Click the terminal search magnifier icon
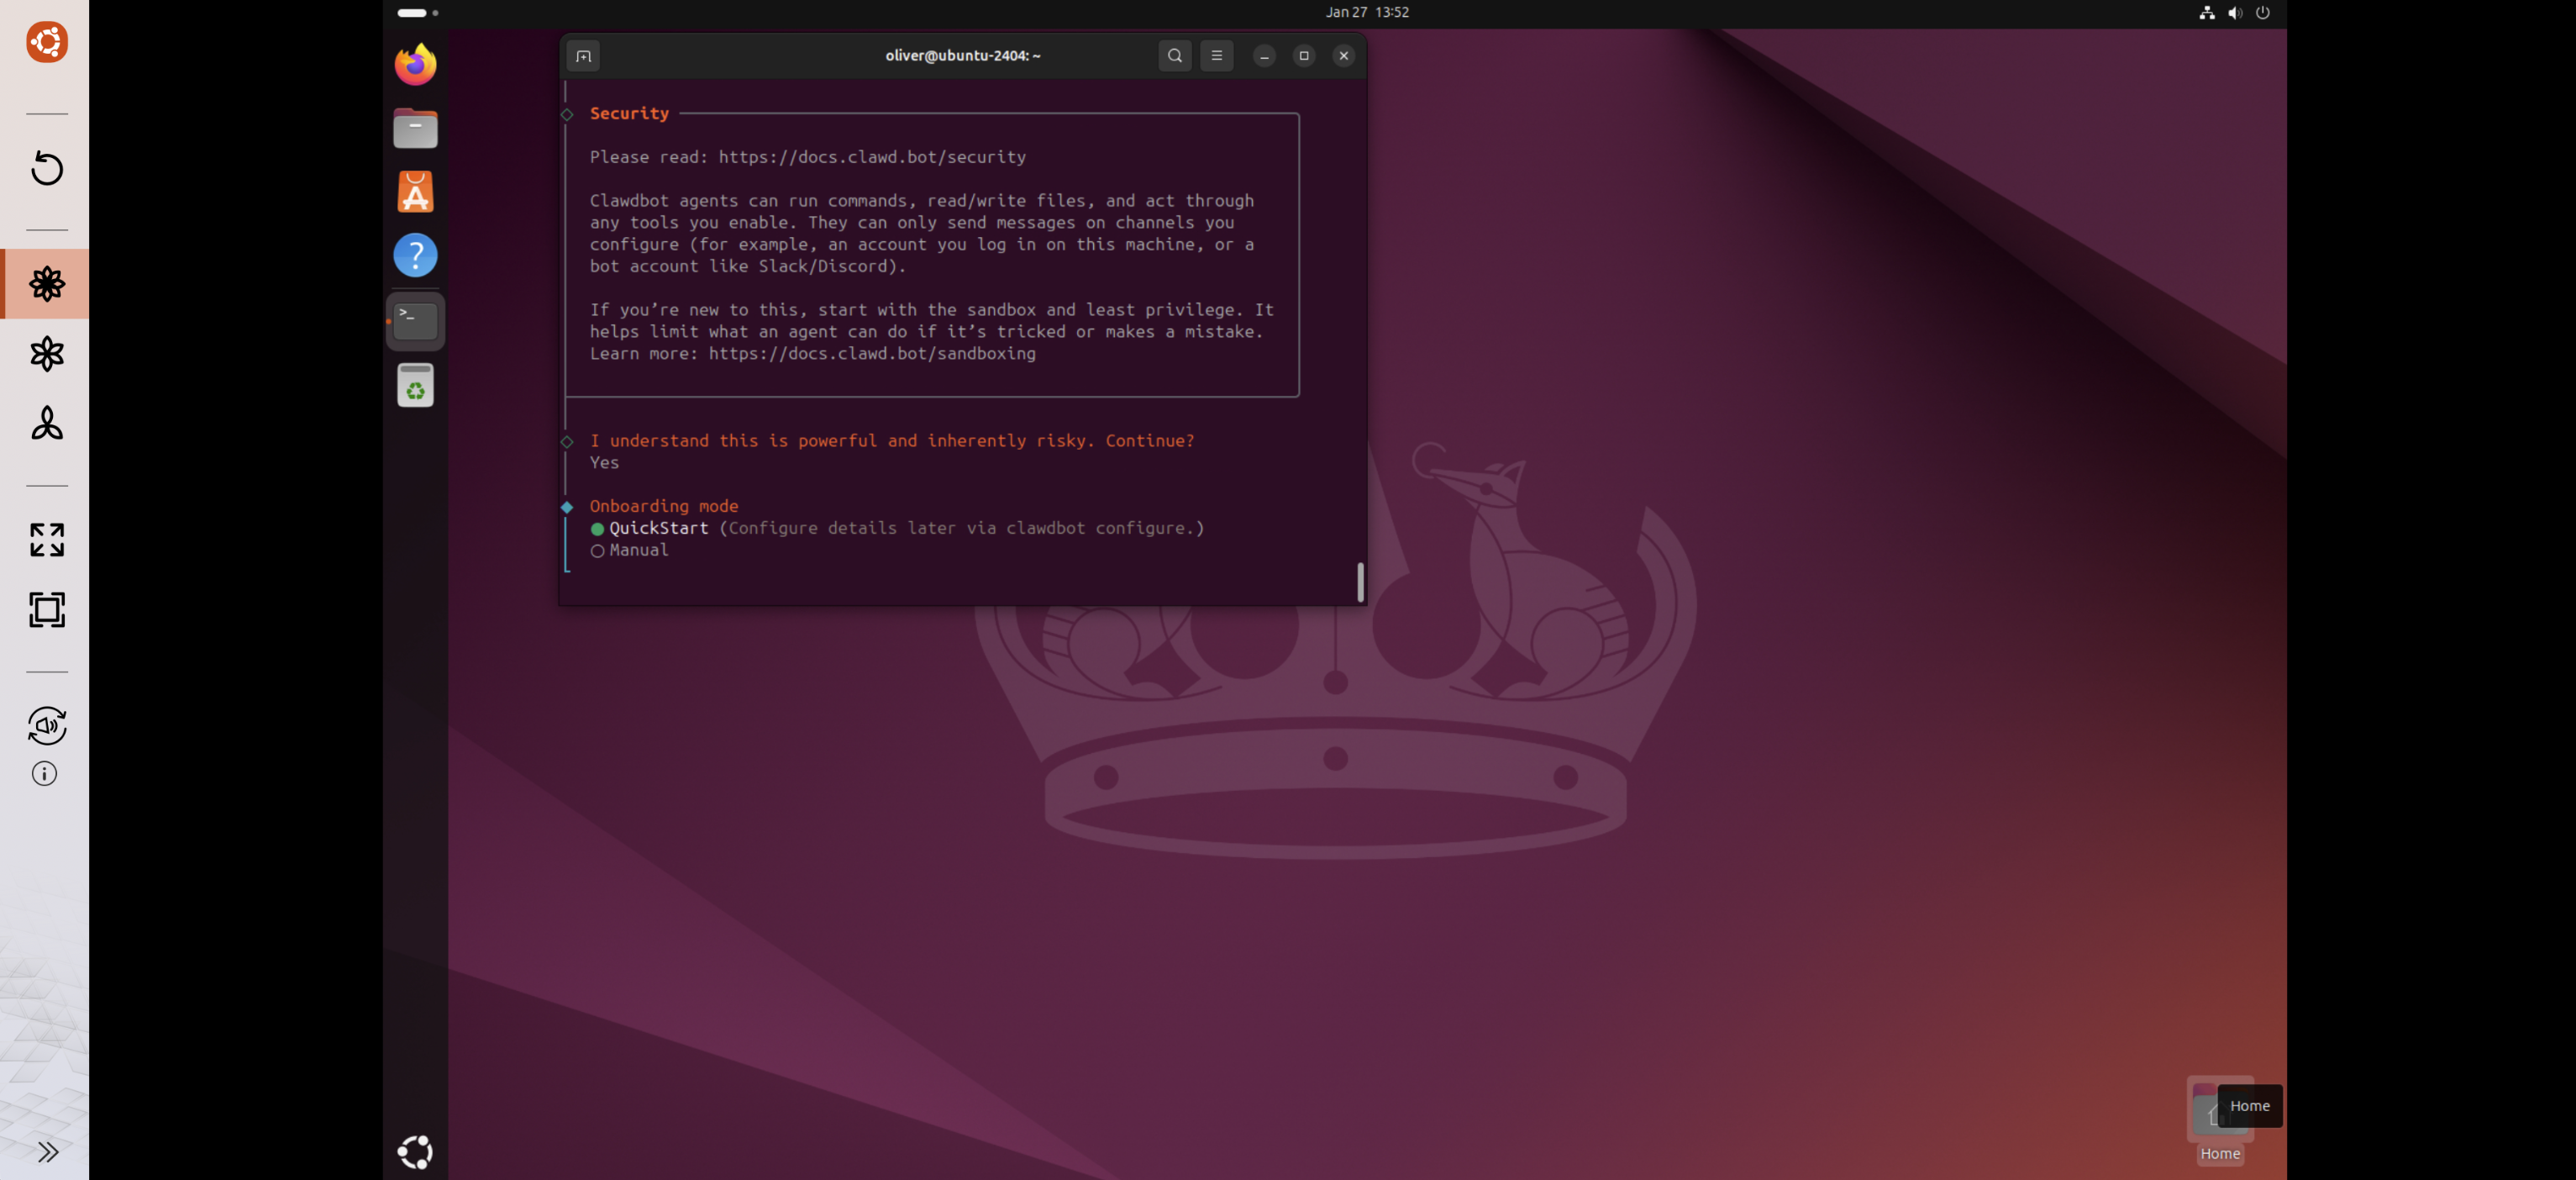Screen dimensions: 2576x1180 coord(1174,56)
